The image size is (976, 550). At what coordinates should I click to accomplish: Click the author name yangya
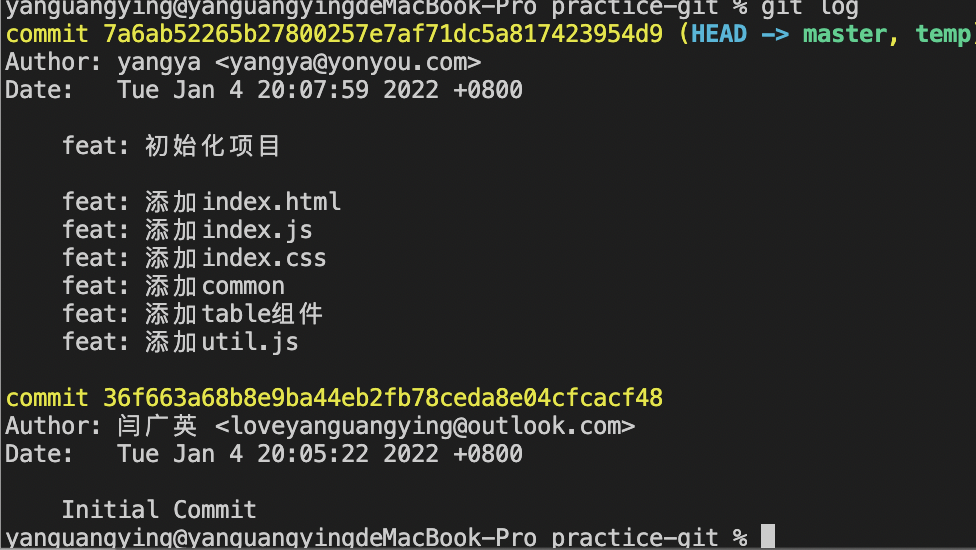[x=159, y=62]
